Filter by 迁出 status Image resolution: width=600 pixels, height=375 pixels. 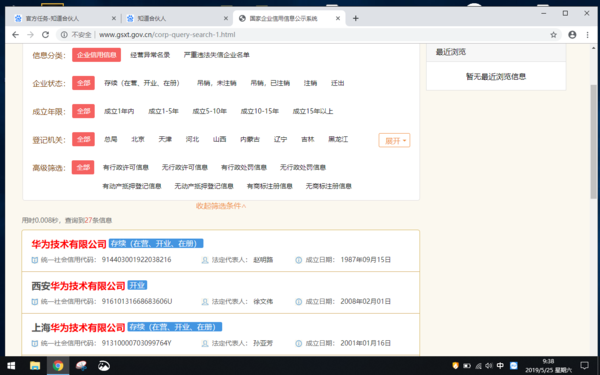click(338, 83)
